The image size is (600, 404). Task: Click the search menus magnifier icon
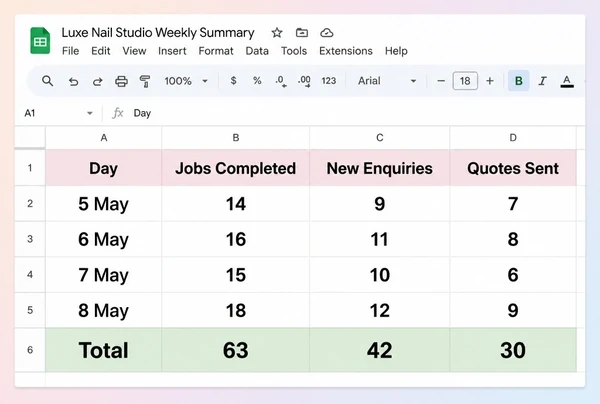coord(47,81)
